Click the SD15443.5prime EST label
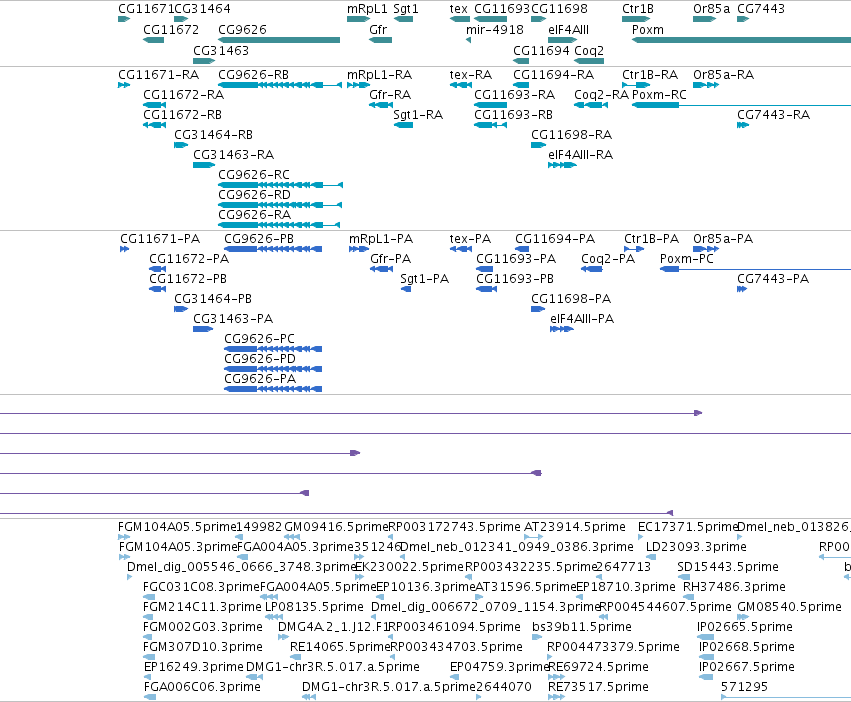This screenshot has height=702, width=851. (x=728, y=567)
